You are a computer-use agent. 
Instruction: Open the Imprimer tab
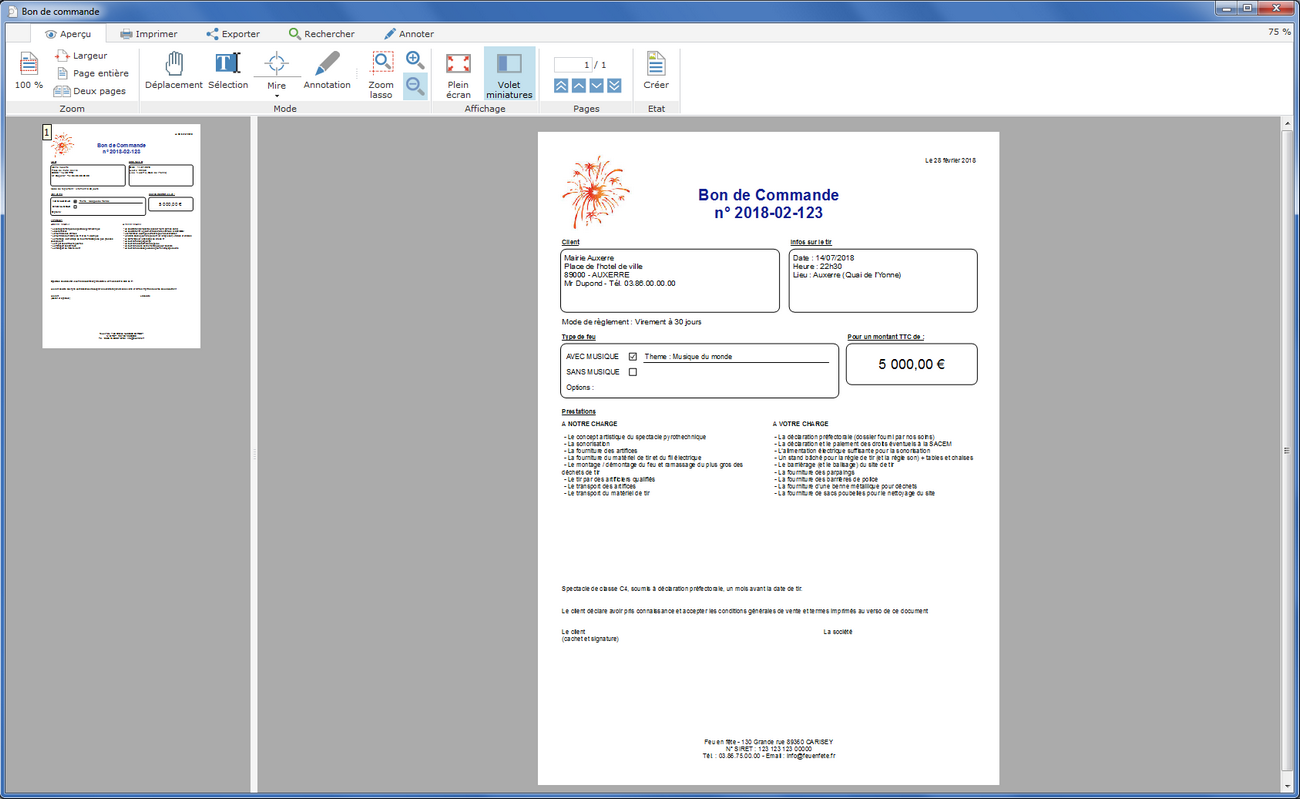148,34
